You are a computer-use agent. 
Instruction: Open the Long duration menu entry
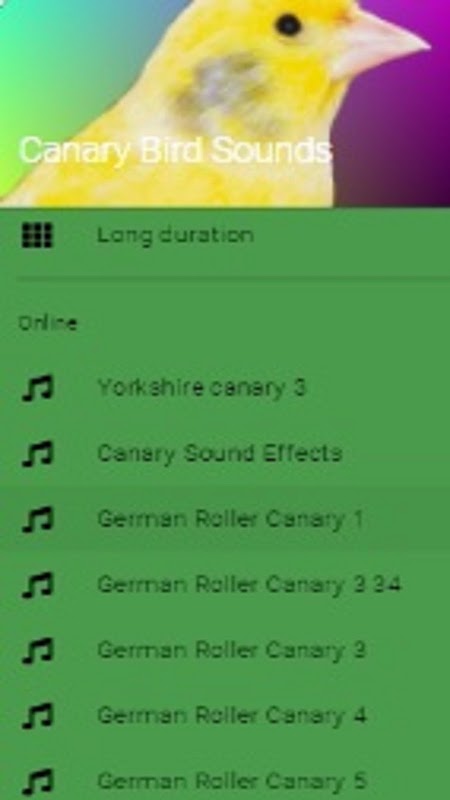[x=225, y=236]
